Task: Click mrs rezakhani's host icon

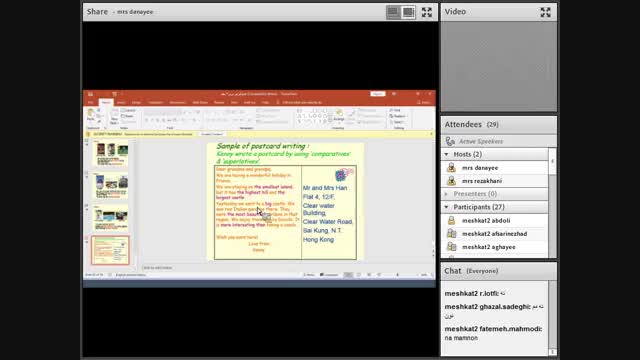Action: (451, 181)
